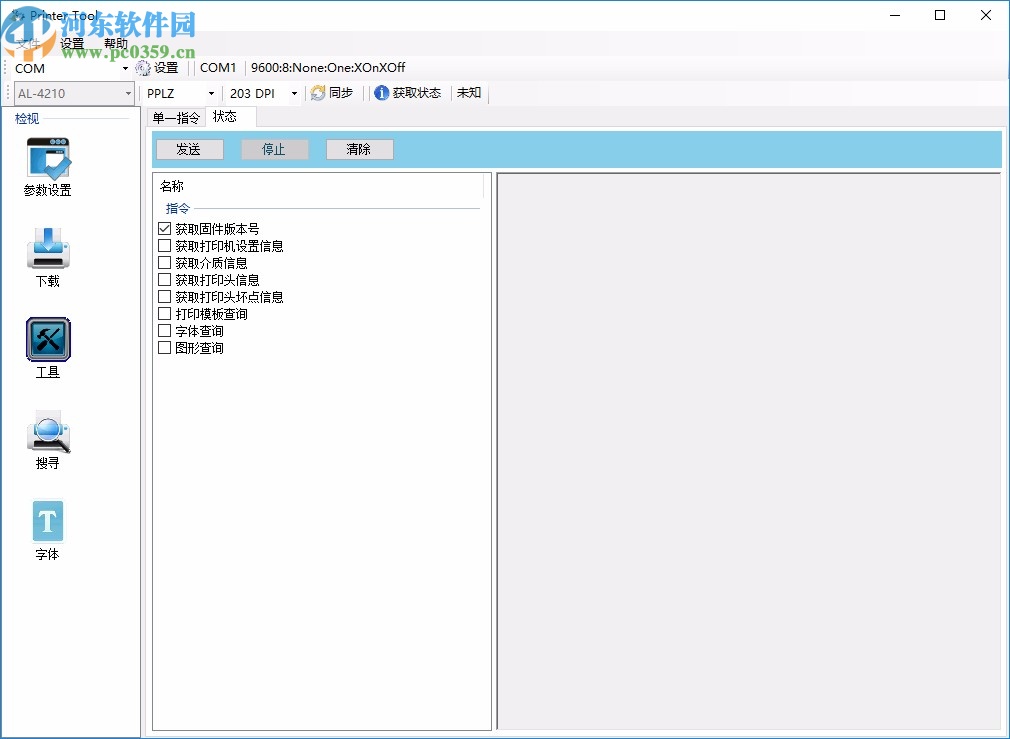Image resolution: width=1010 pixels, height=739 pixels.
Task: Uncheck 获取固件版本号 in the command list
Action: tap(164, 228)
